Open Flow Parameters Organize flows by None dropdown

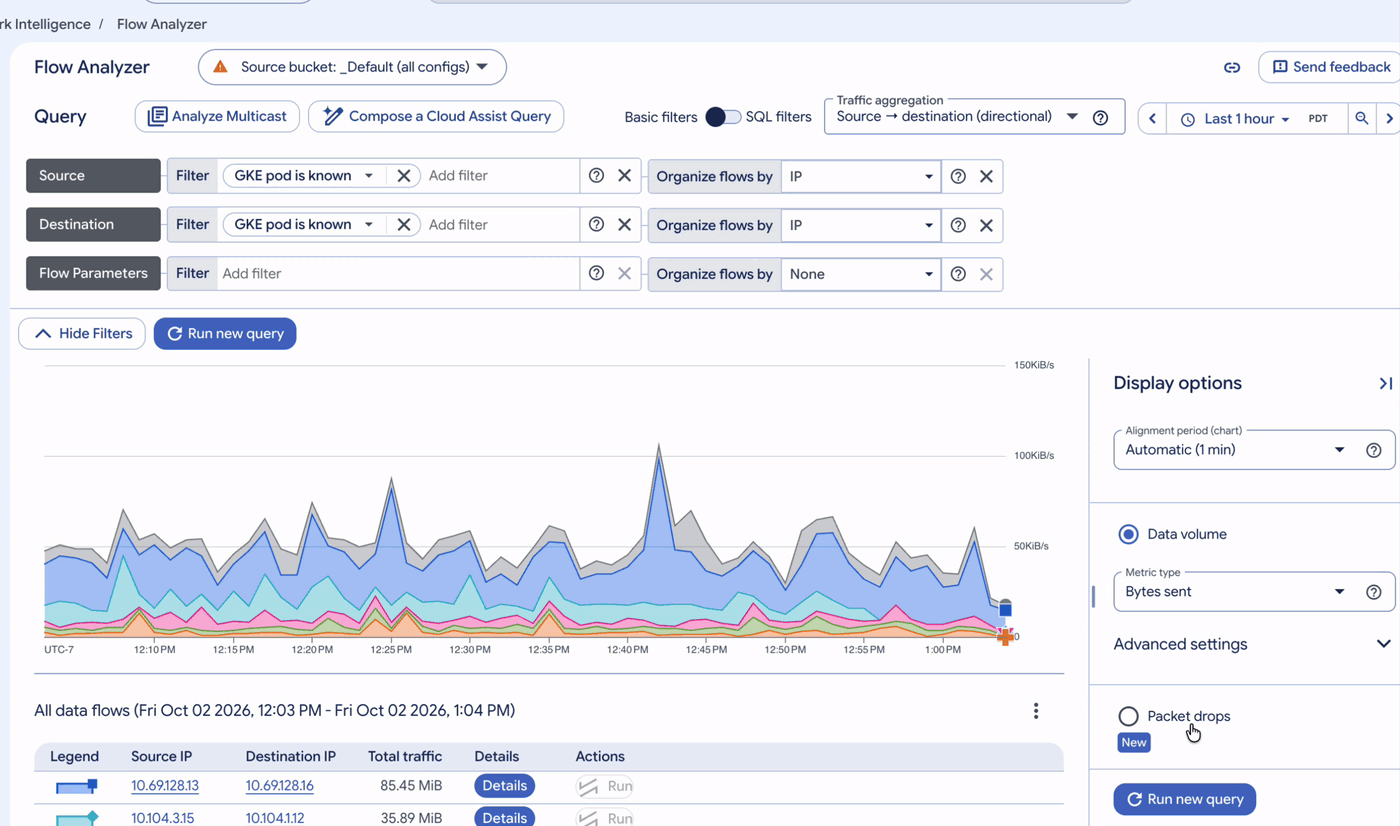(x=860, y=274)
